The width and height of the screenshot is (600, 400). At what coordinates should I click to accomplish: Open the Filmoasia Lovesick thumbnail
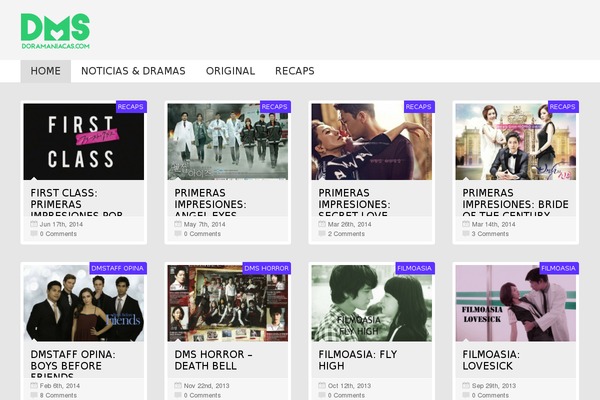tap(515, 303)
